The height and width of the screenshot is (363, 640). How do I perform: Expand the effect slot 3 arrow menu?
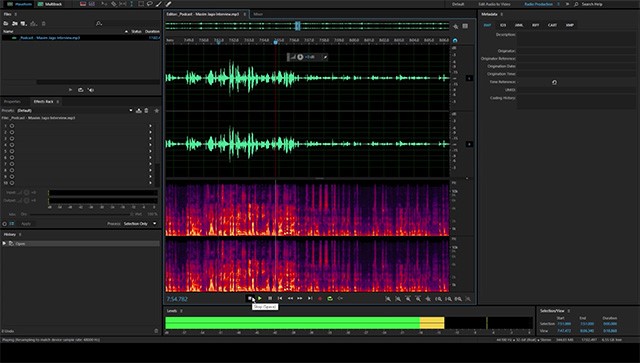point(150,138)
